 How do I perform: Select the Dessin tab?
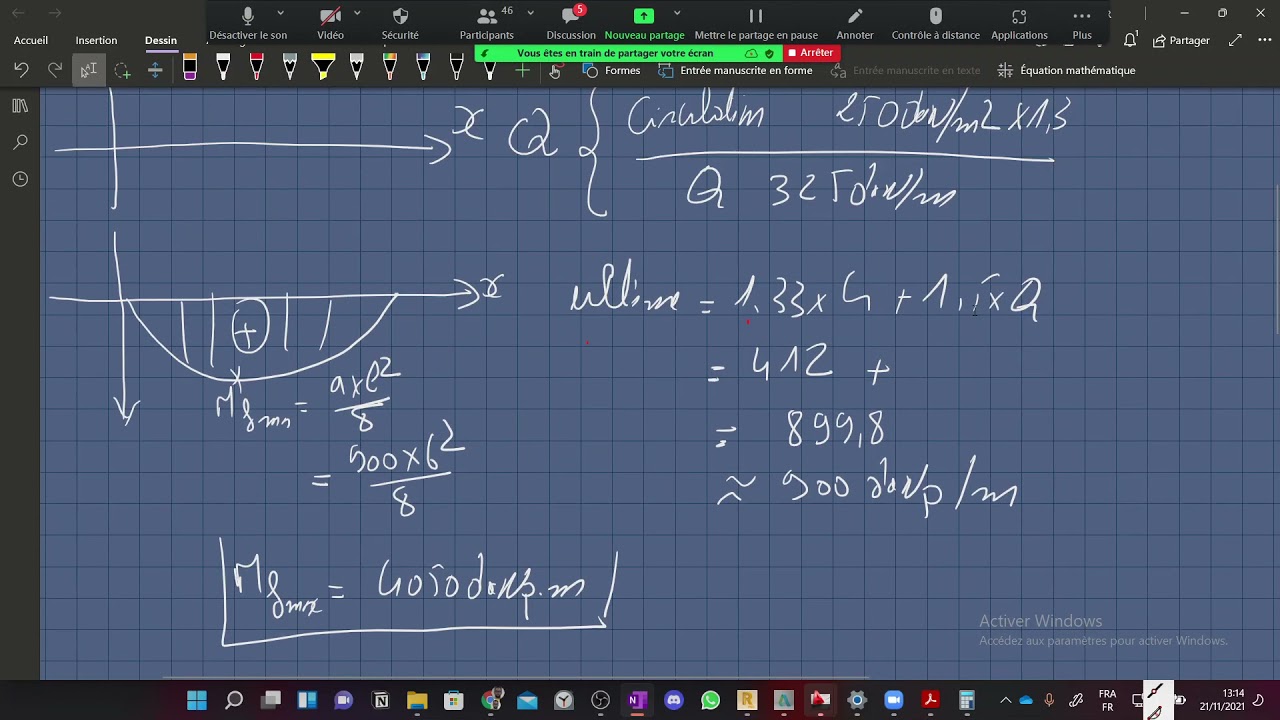click(x=161, y=40)
